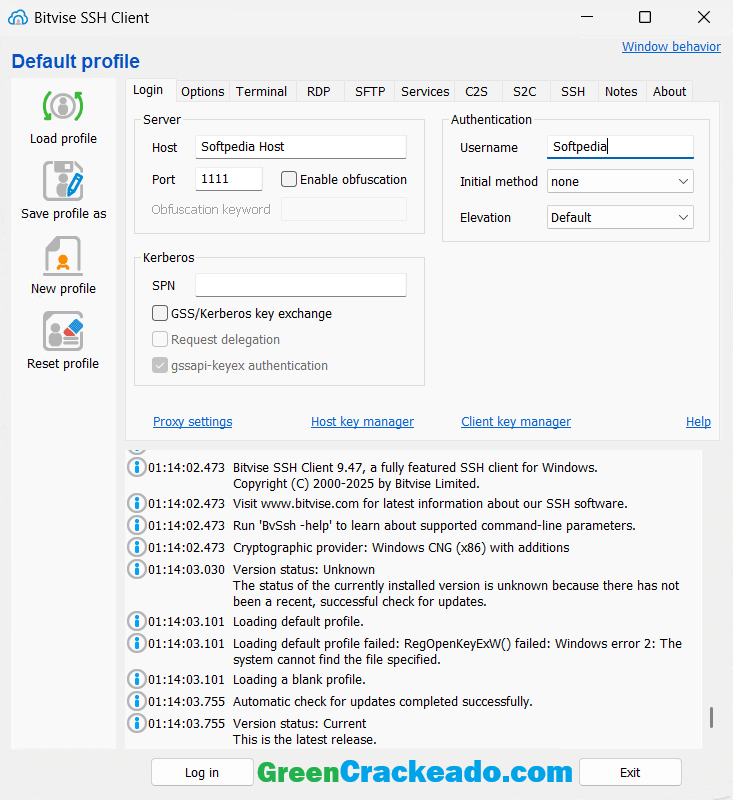Click info icon beside 'Visit www.bitvise.com' log entry
Image resolution: width=733 pixels, height=800 pixels.
point(136,503)
